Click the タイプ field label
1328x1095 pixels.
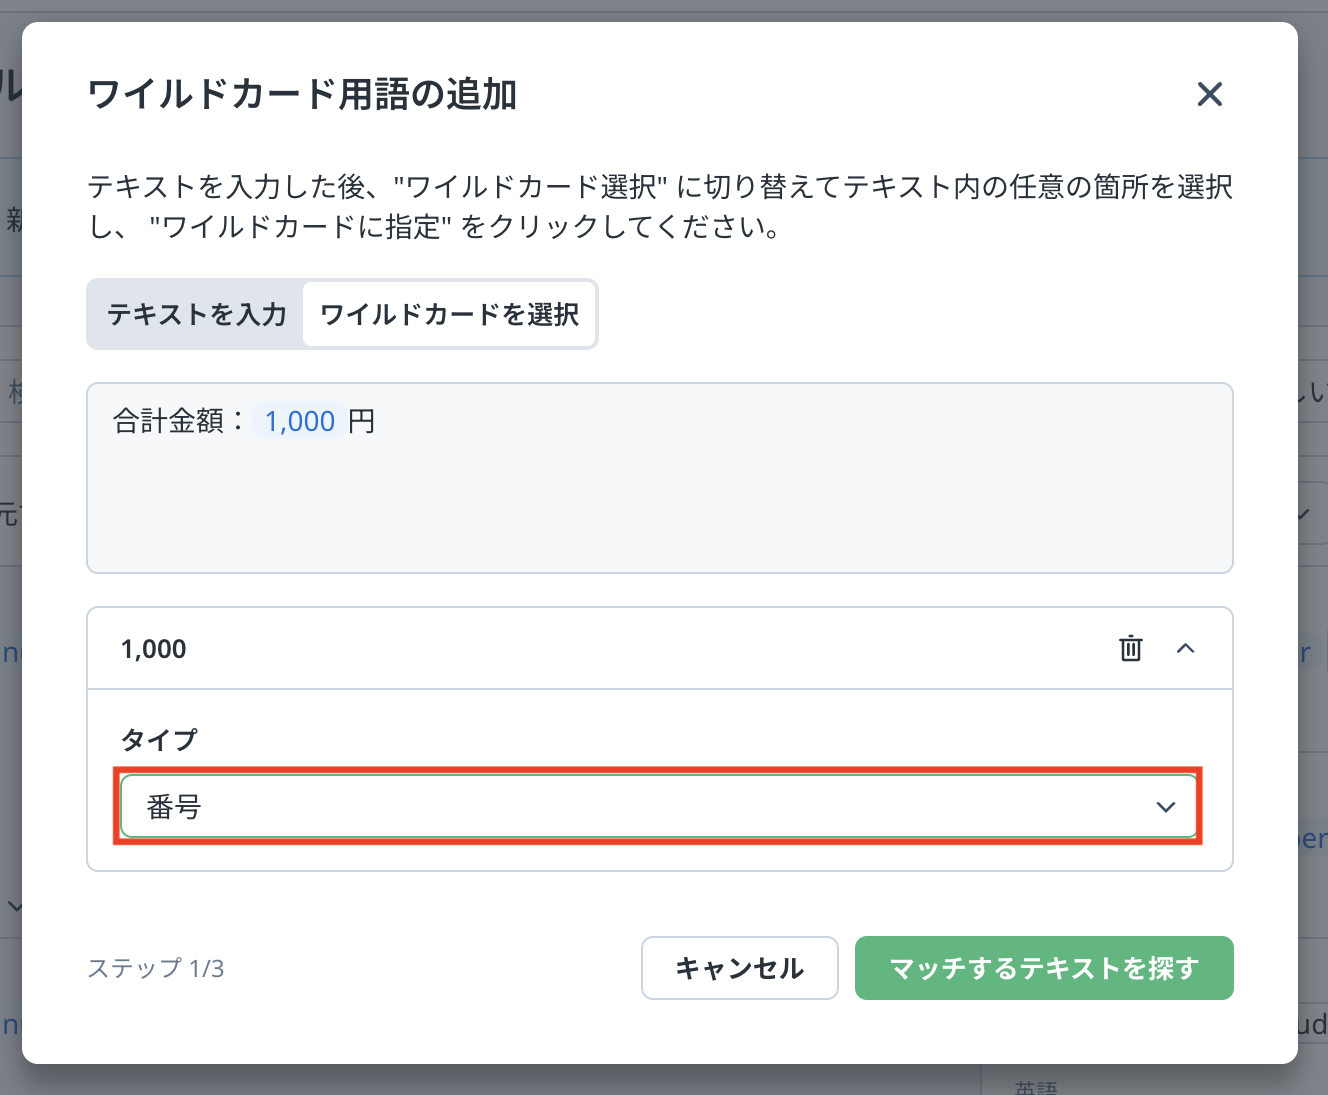(x=159, y=740)
